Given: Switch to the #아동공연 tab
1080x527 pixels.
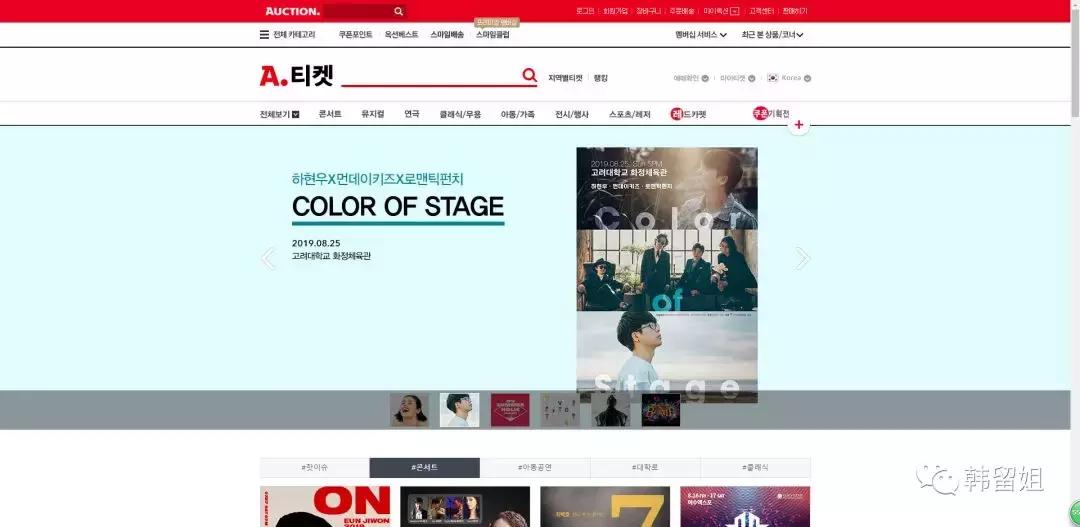Looking at the screenshot, I should (x=535, y=468).
